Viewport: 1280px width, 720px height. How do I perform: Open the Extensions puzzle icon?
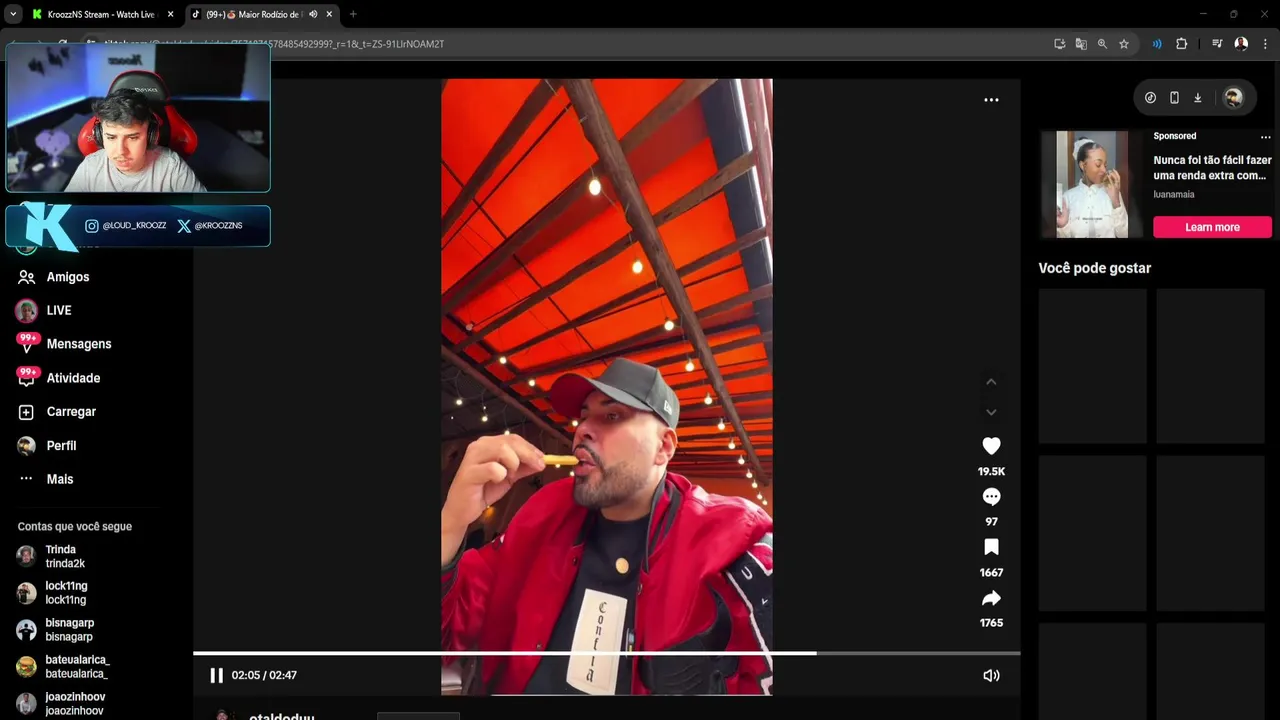tap(1181, 44)
